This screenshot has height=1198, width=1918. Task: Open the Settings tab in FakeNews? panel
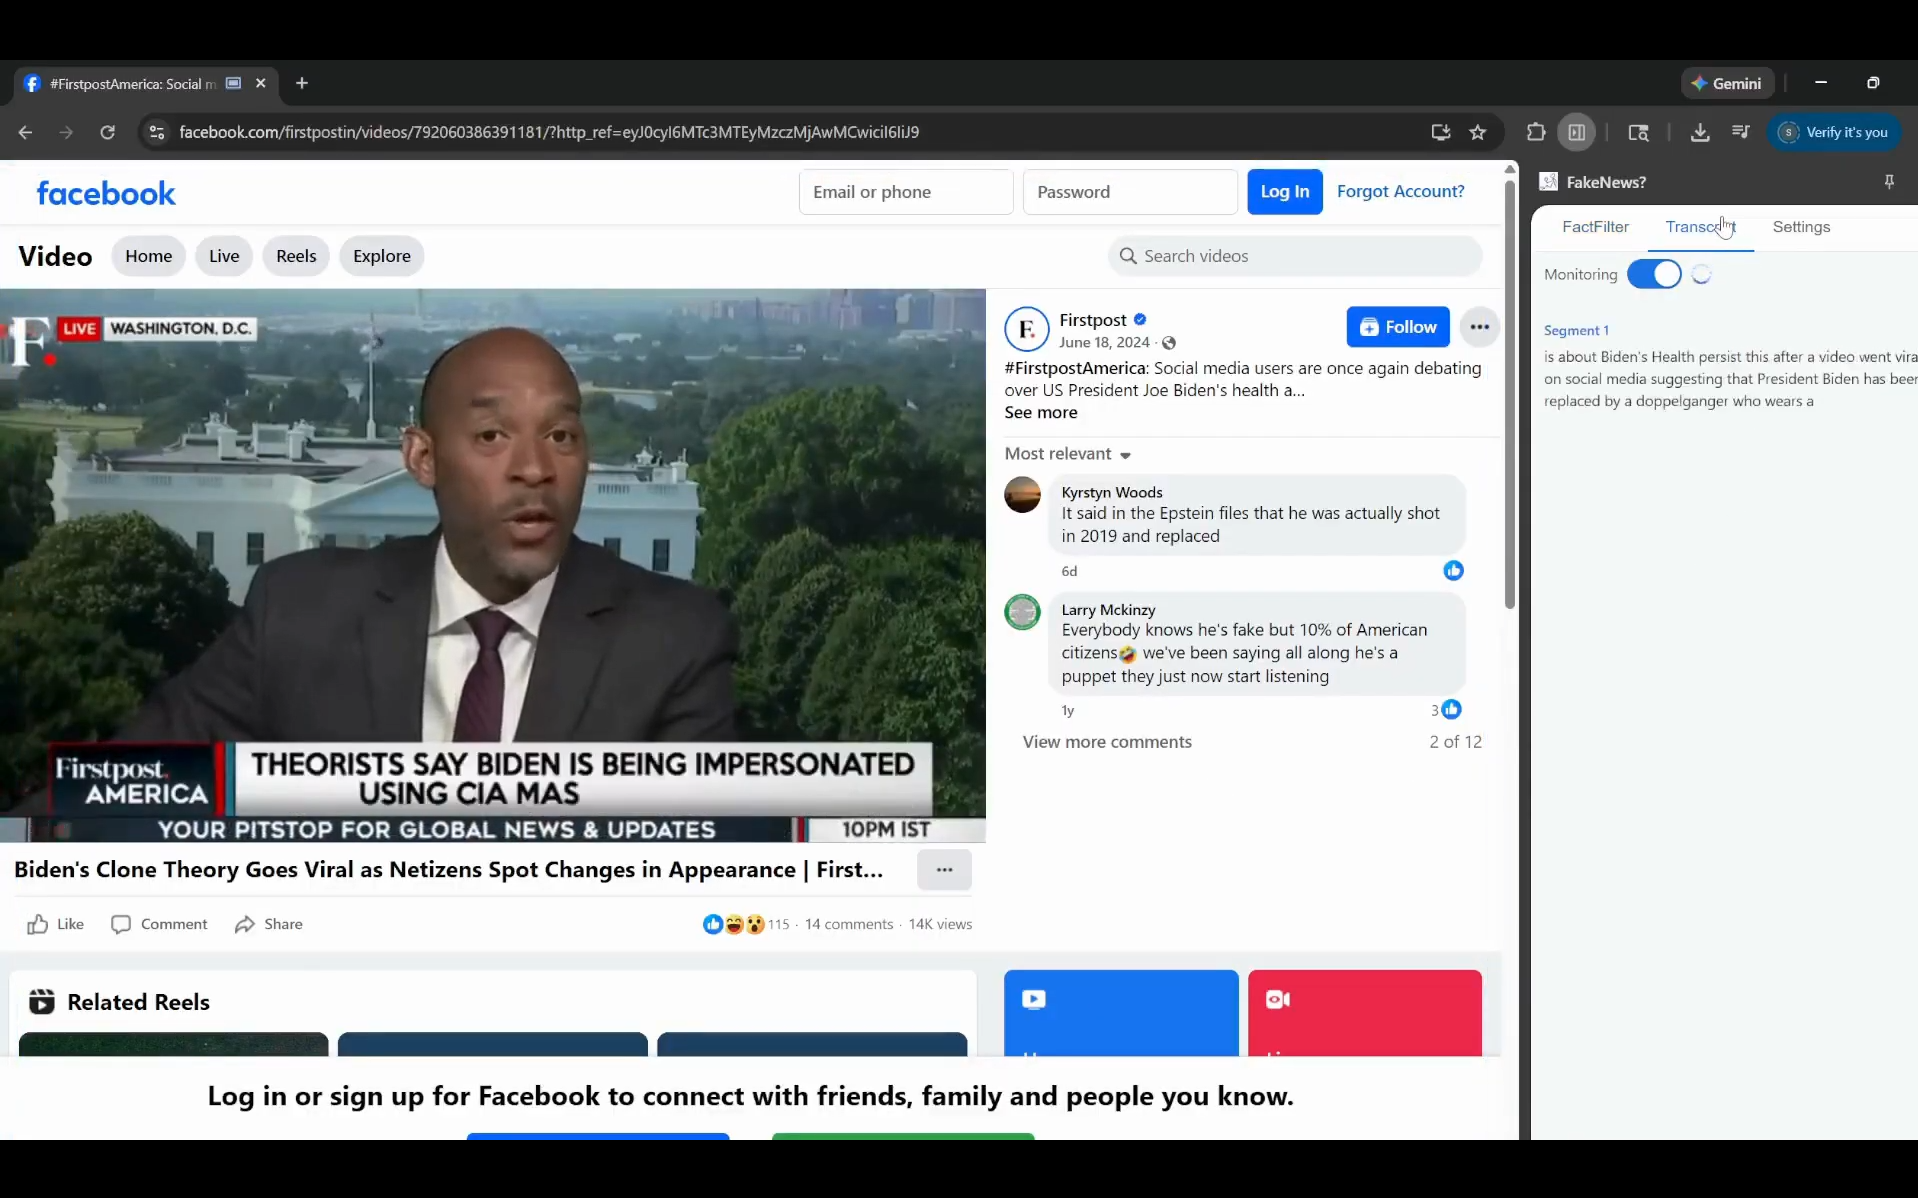tap(1801, 227)
